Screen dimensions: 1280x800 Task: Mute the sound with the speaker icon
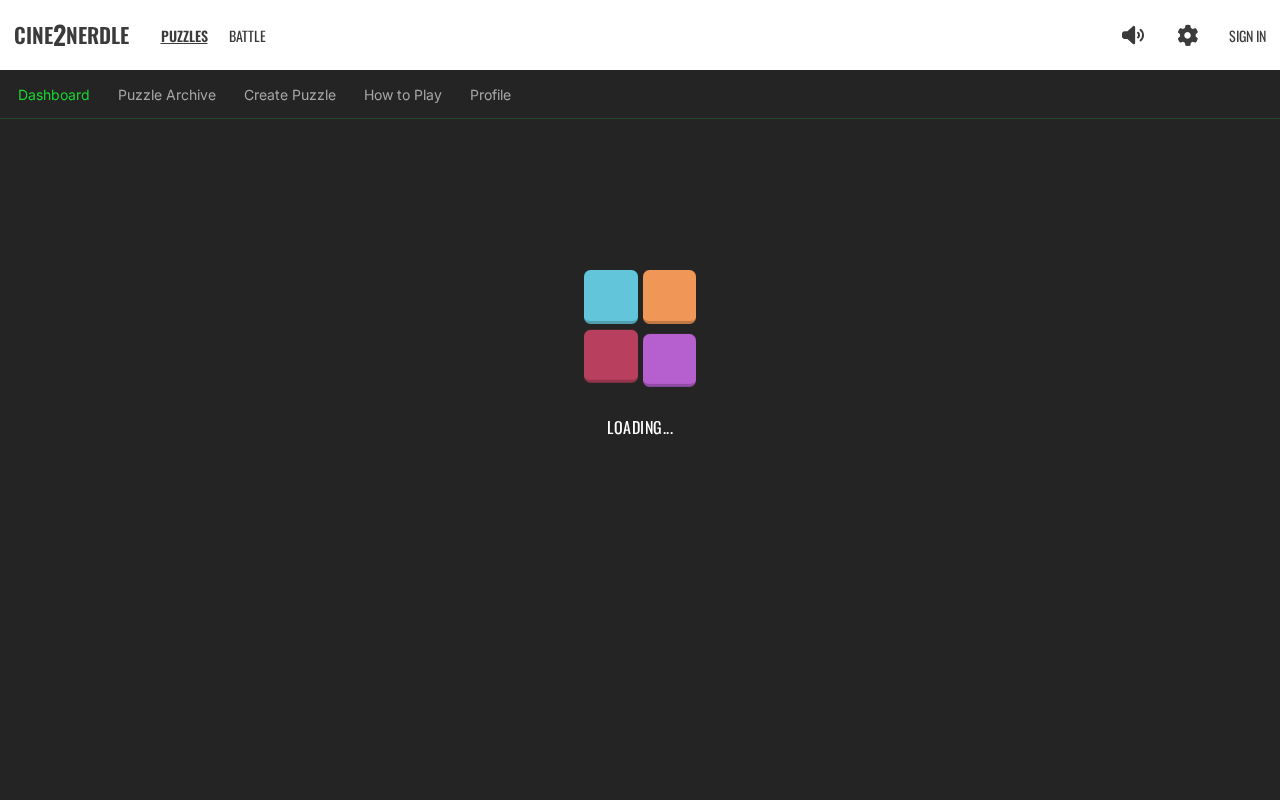pyautogui.click(x=1133, y=36)
